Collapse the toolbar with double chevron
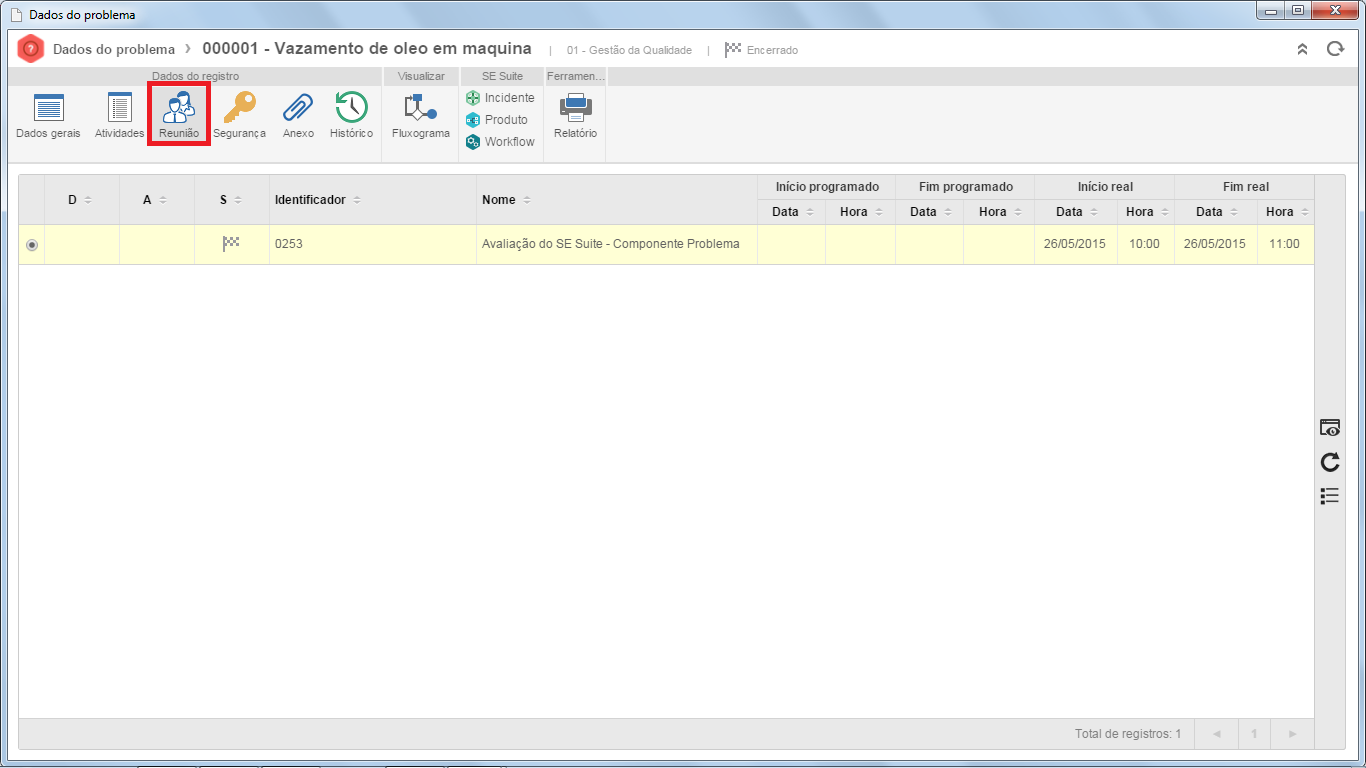 coord(1302,49)
